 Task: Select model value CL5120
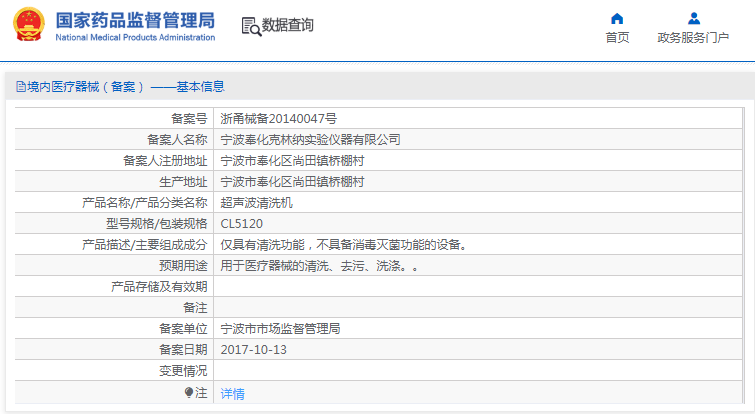242,224
